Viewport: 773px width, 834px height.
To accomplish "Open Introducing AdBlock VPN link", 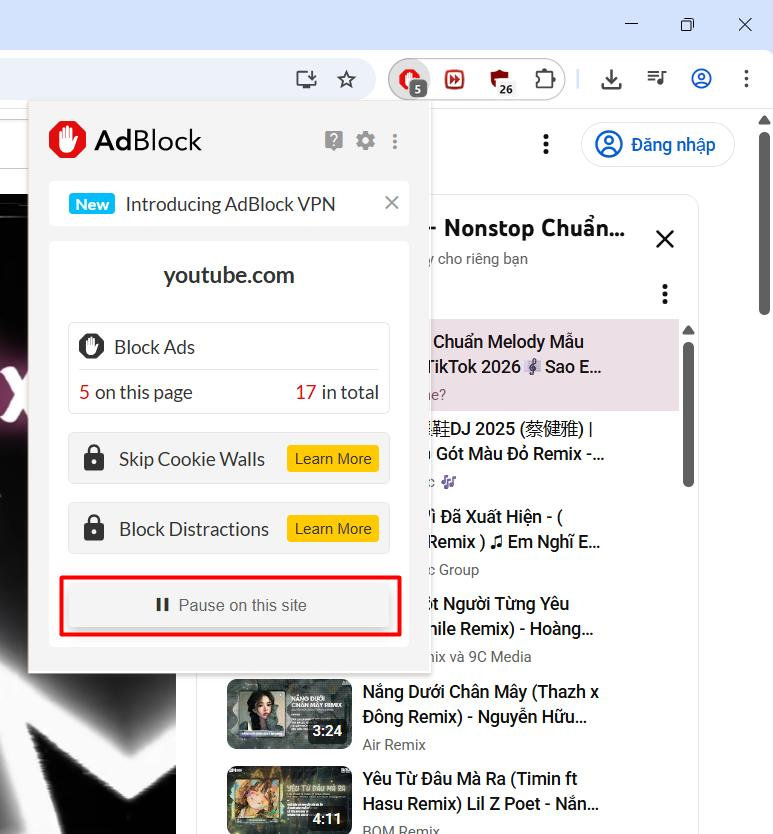I will coord(230,204).
